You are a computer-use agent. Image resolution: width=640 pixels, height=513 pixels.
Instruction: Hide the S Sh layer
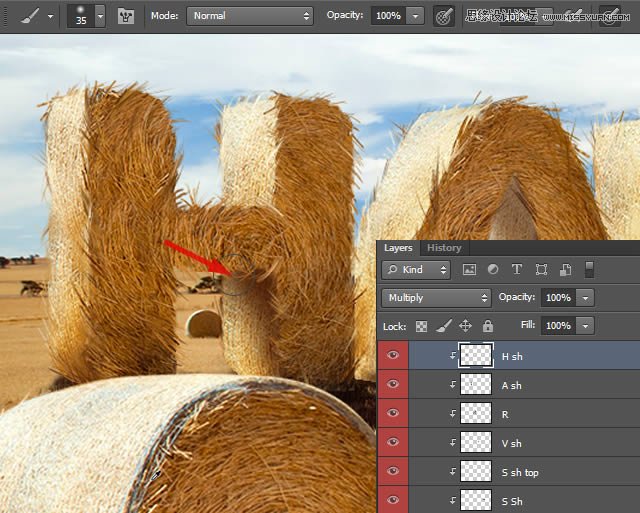tap(393, 500)
